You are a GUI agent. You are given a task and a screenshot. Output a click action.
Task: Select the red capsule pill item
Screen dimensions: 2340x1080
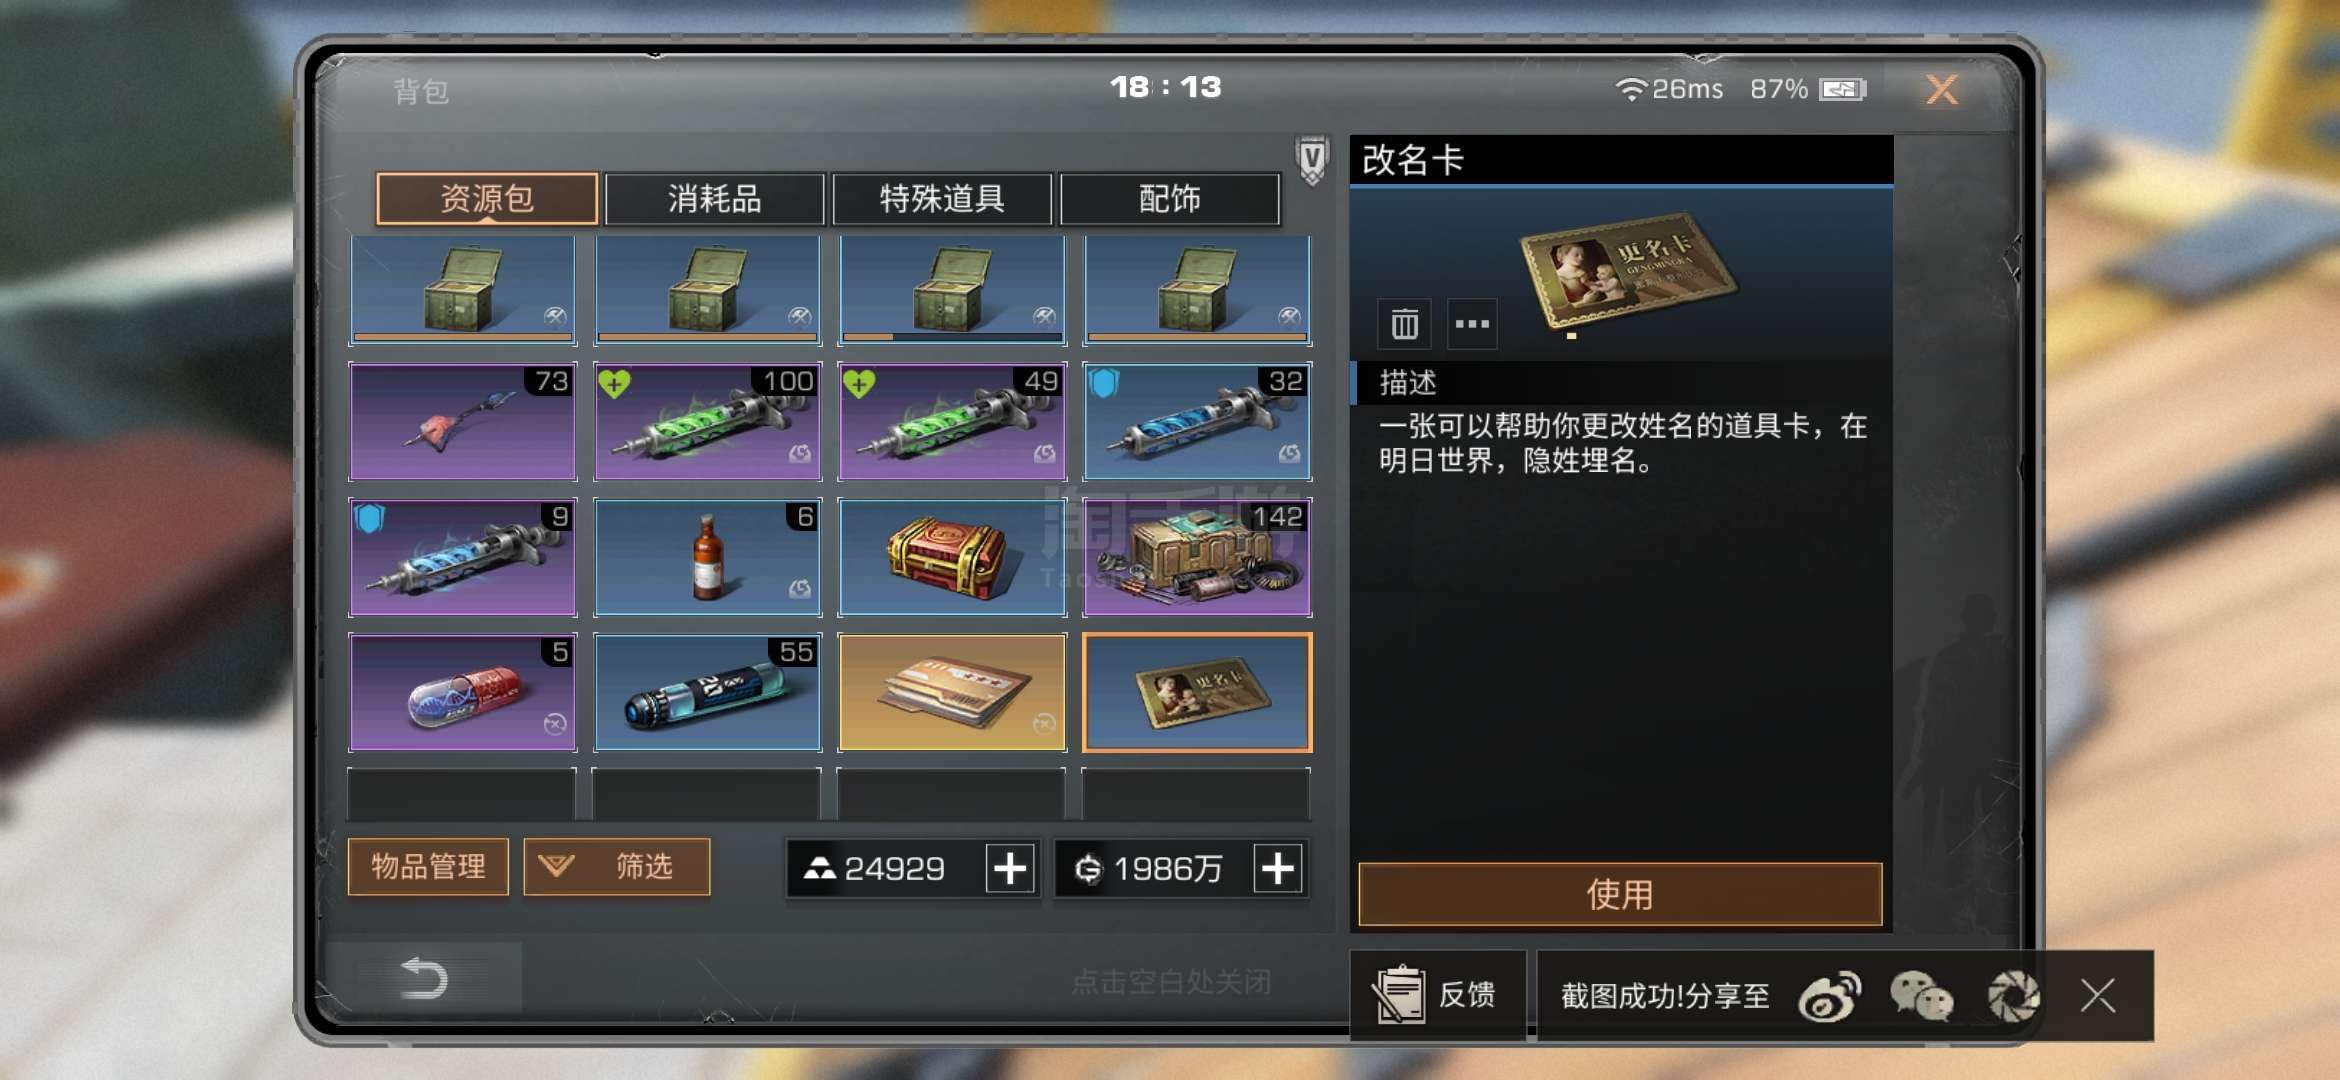[x=463, y=692]
